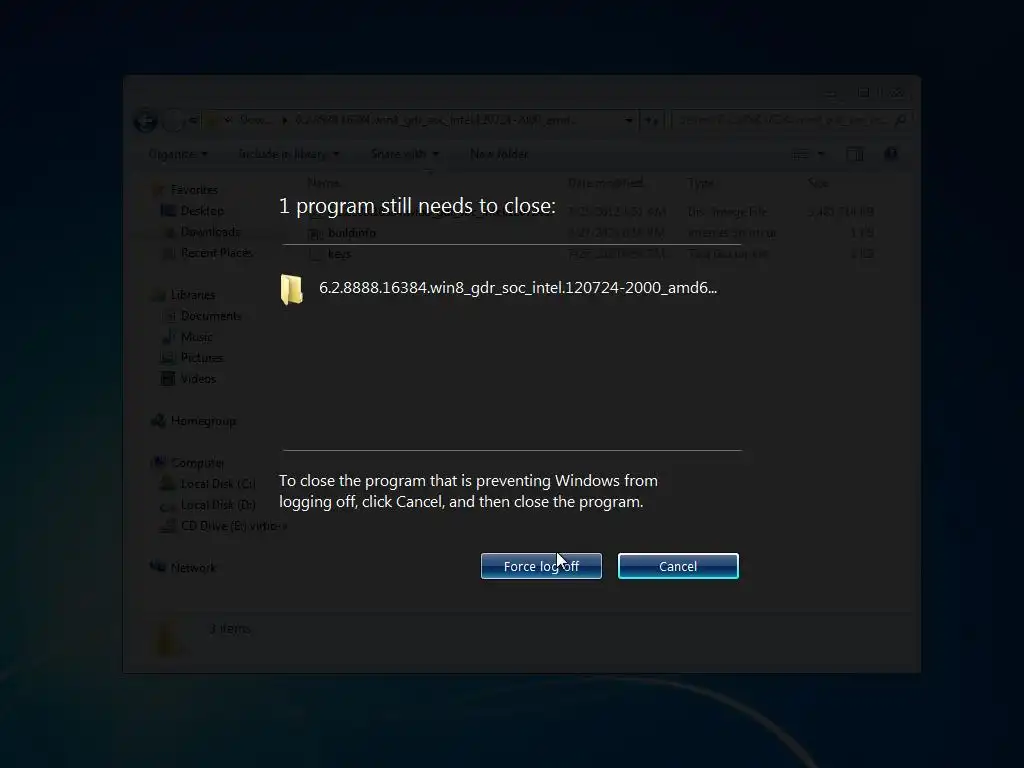Select the 6.2.8888.16384.win8_gdr_soc_intel program entry text
This screenshot has height=768, width=1024.
pos(518,288)
